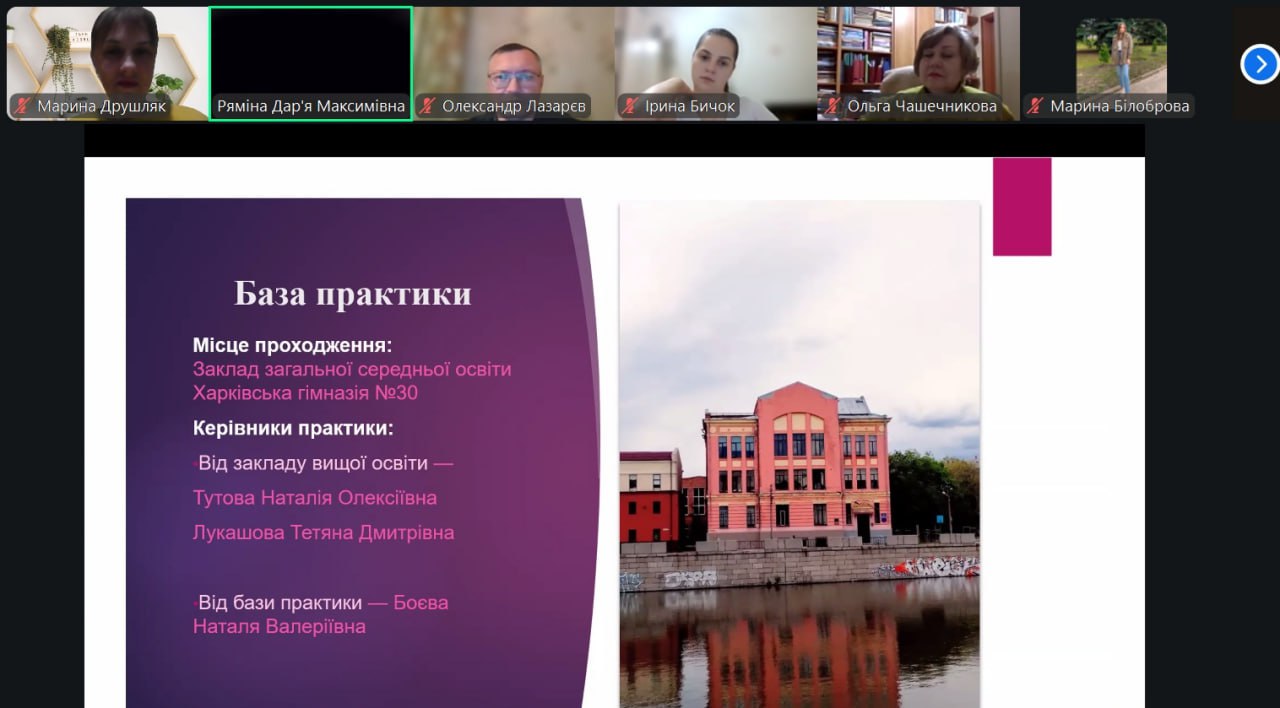This screenshot has width=1280, height=708.
Task: Click the text "Харківська гімназія №30"
Action: (x=305, y=393)
